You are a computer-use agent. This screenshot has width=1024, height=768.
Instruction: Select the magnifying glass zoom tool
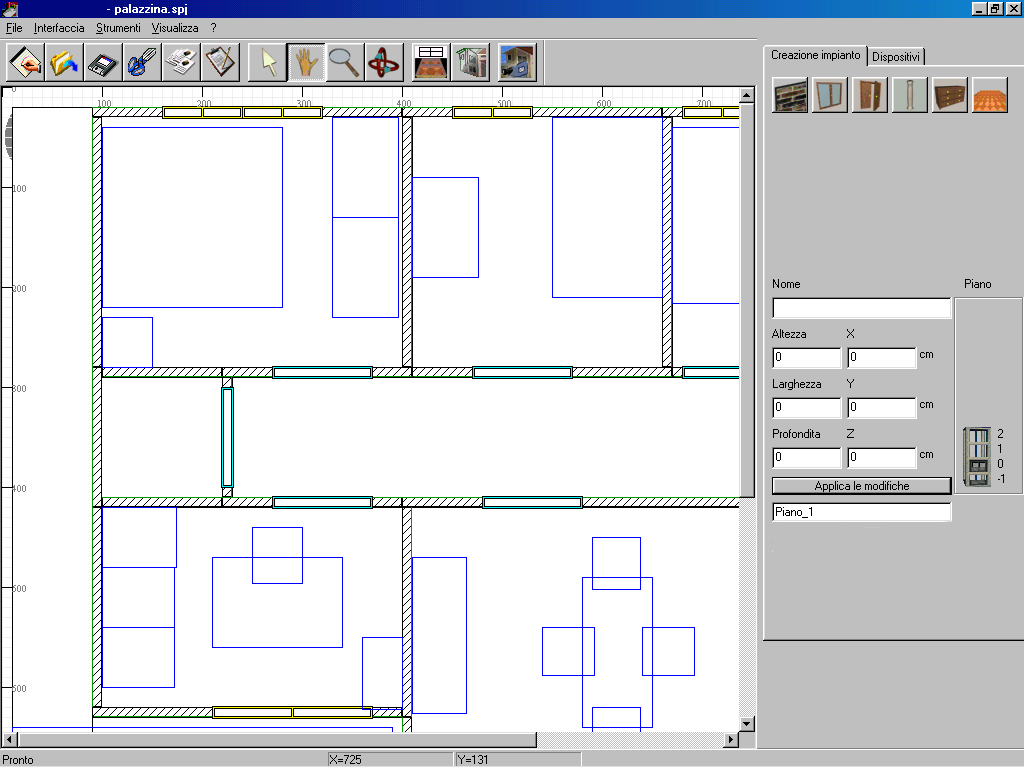345,63
